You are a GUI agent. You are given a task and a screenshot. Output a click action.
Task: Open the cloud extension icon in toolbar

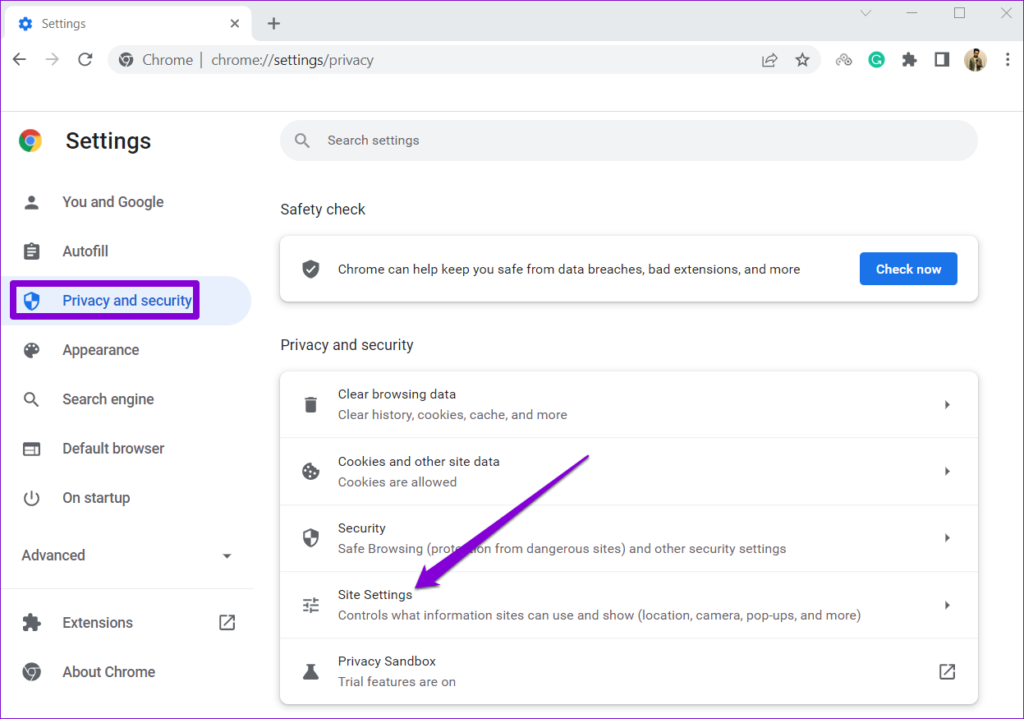(844, 60)
